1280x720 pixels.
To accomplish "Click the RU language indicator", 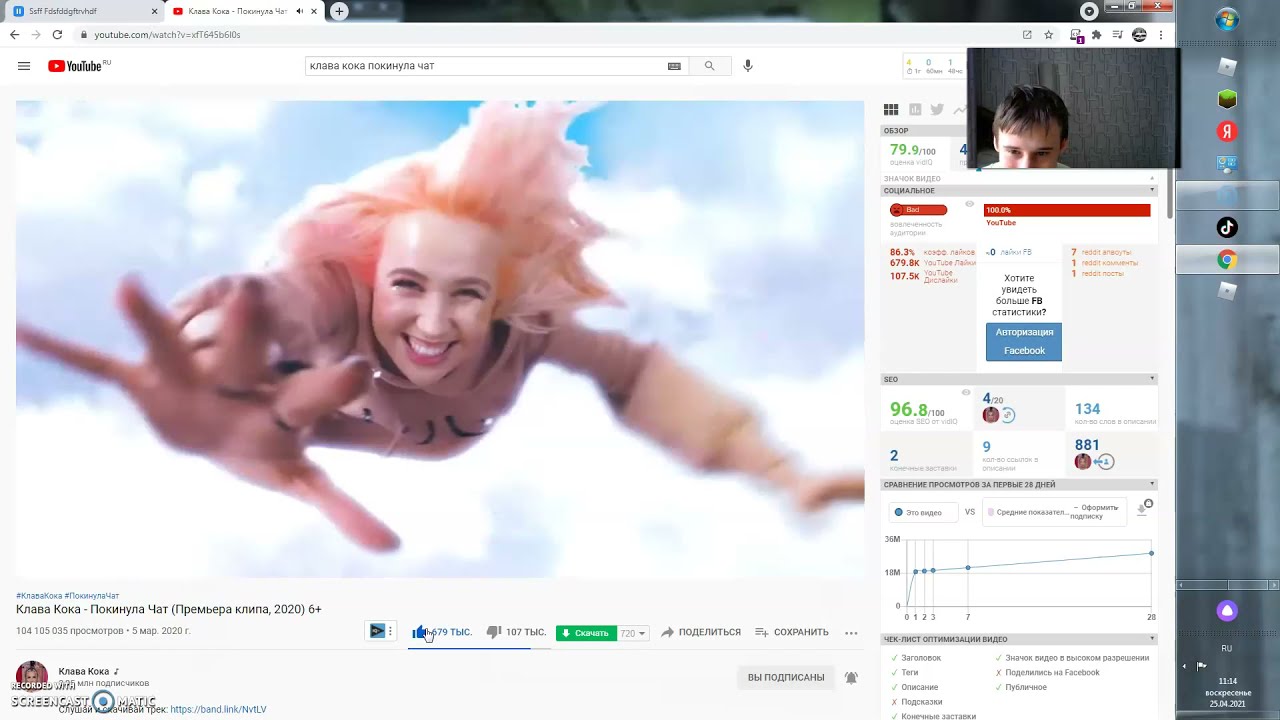I will click(1227, 648).
